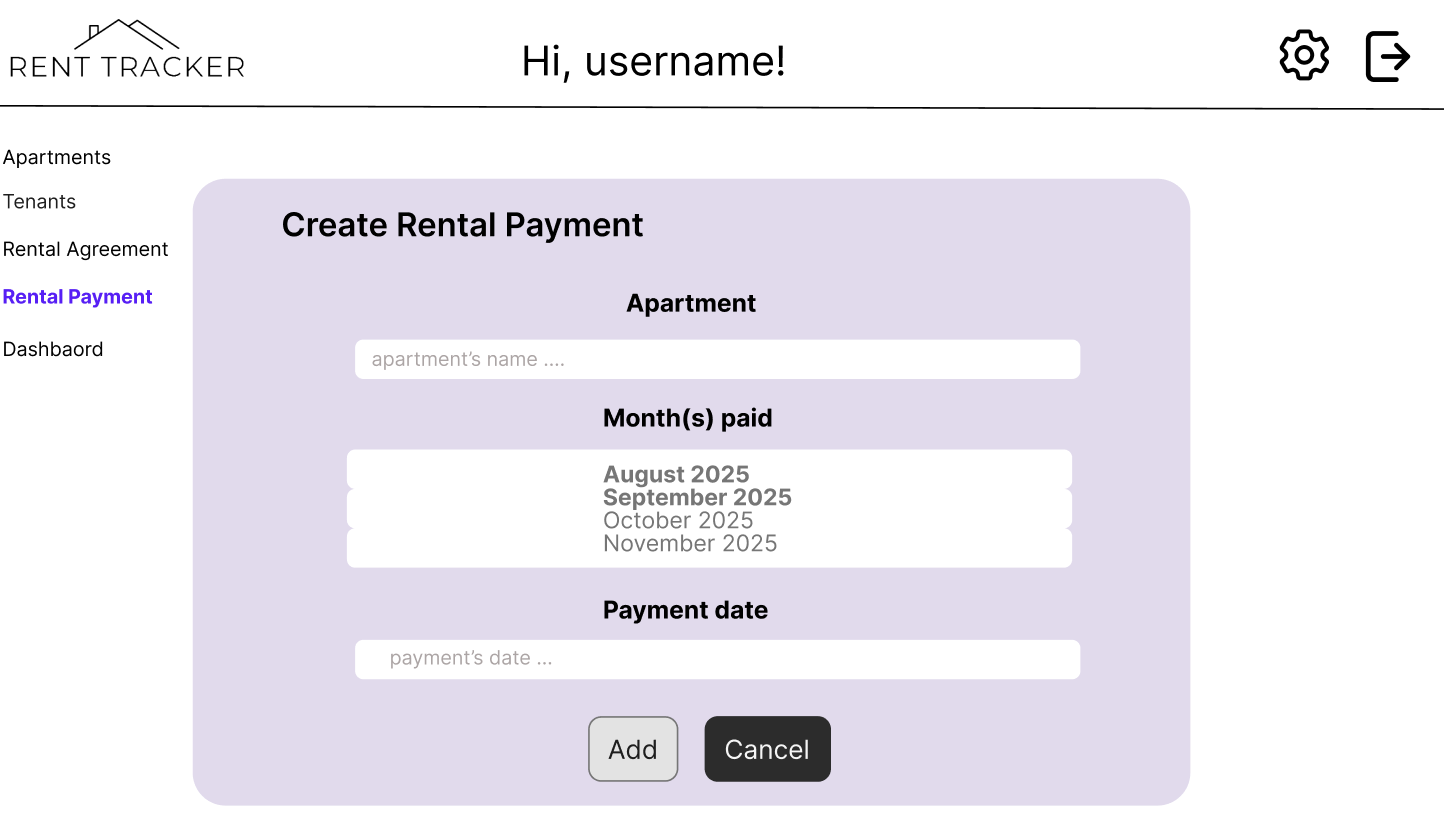Select August 2025 from the month list
The image size is (1444, 822).
point(676,474)
